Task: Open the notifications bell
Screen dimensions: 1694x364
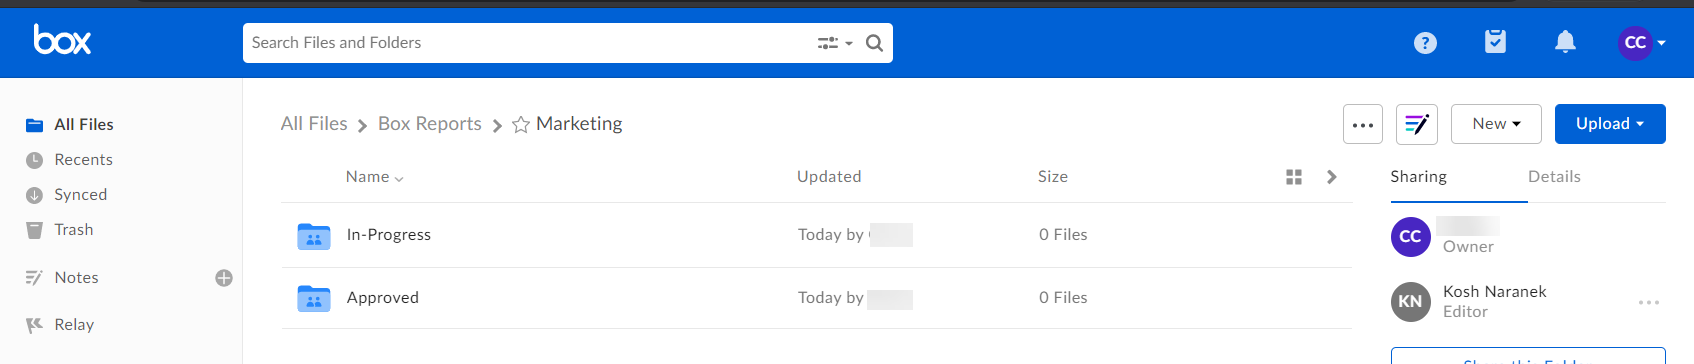Action: pyautogui.click(x=1565, y=42)
